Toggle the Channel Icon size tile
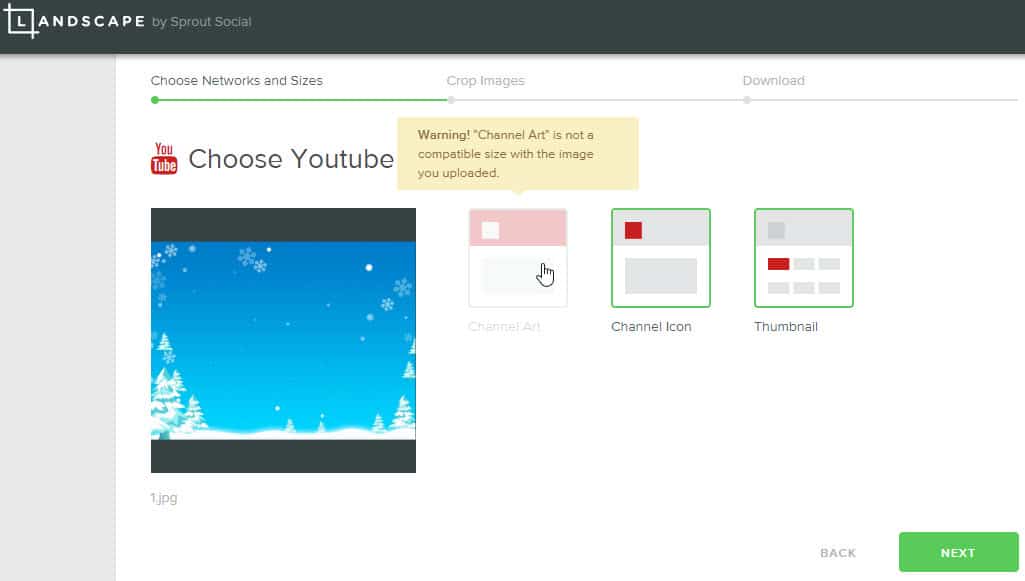 (x=660, y=257)
